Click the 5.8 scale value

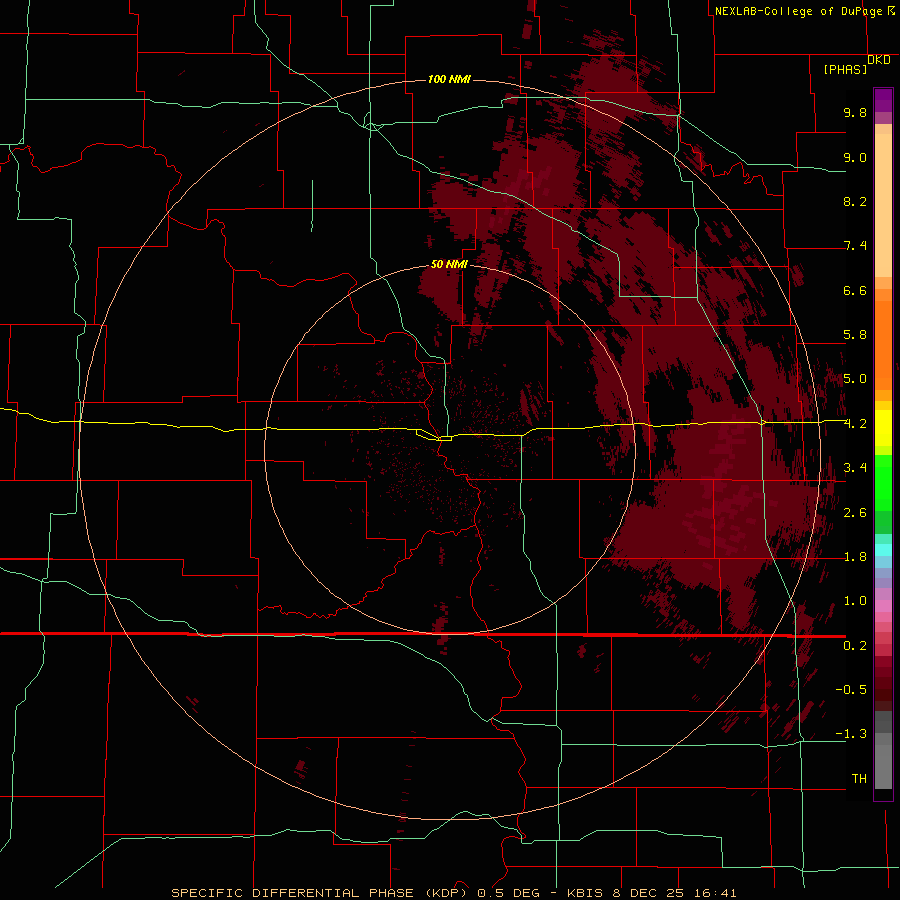(x=855, y=335)
